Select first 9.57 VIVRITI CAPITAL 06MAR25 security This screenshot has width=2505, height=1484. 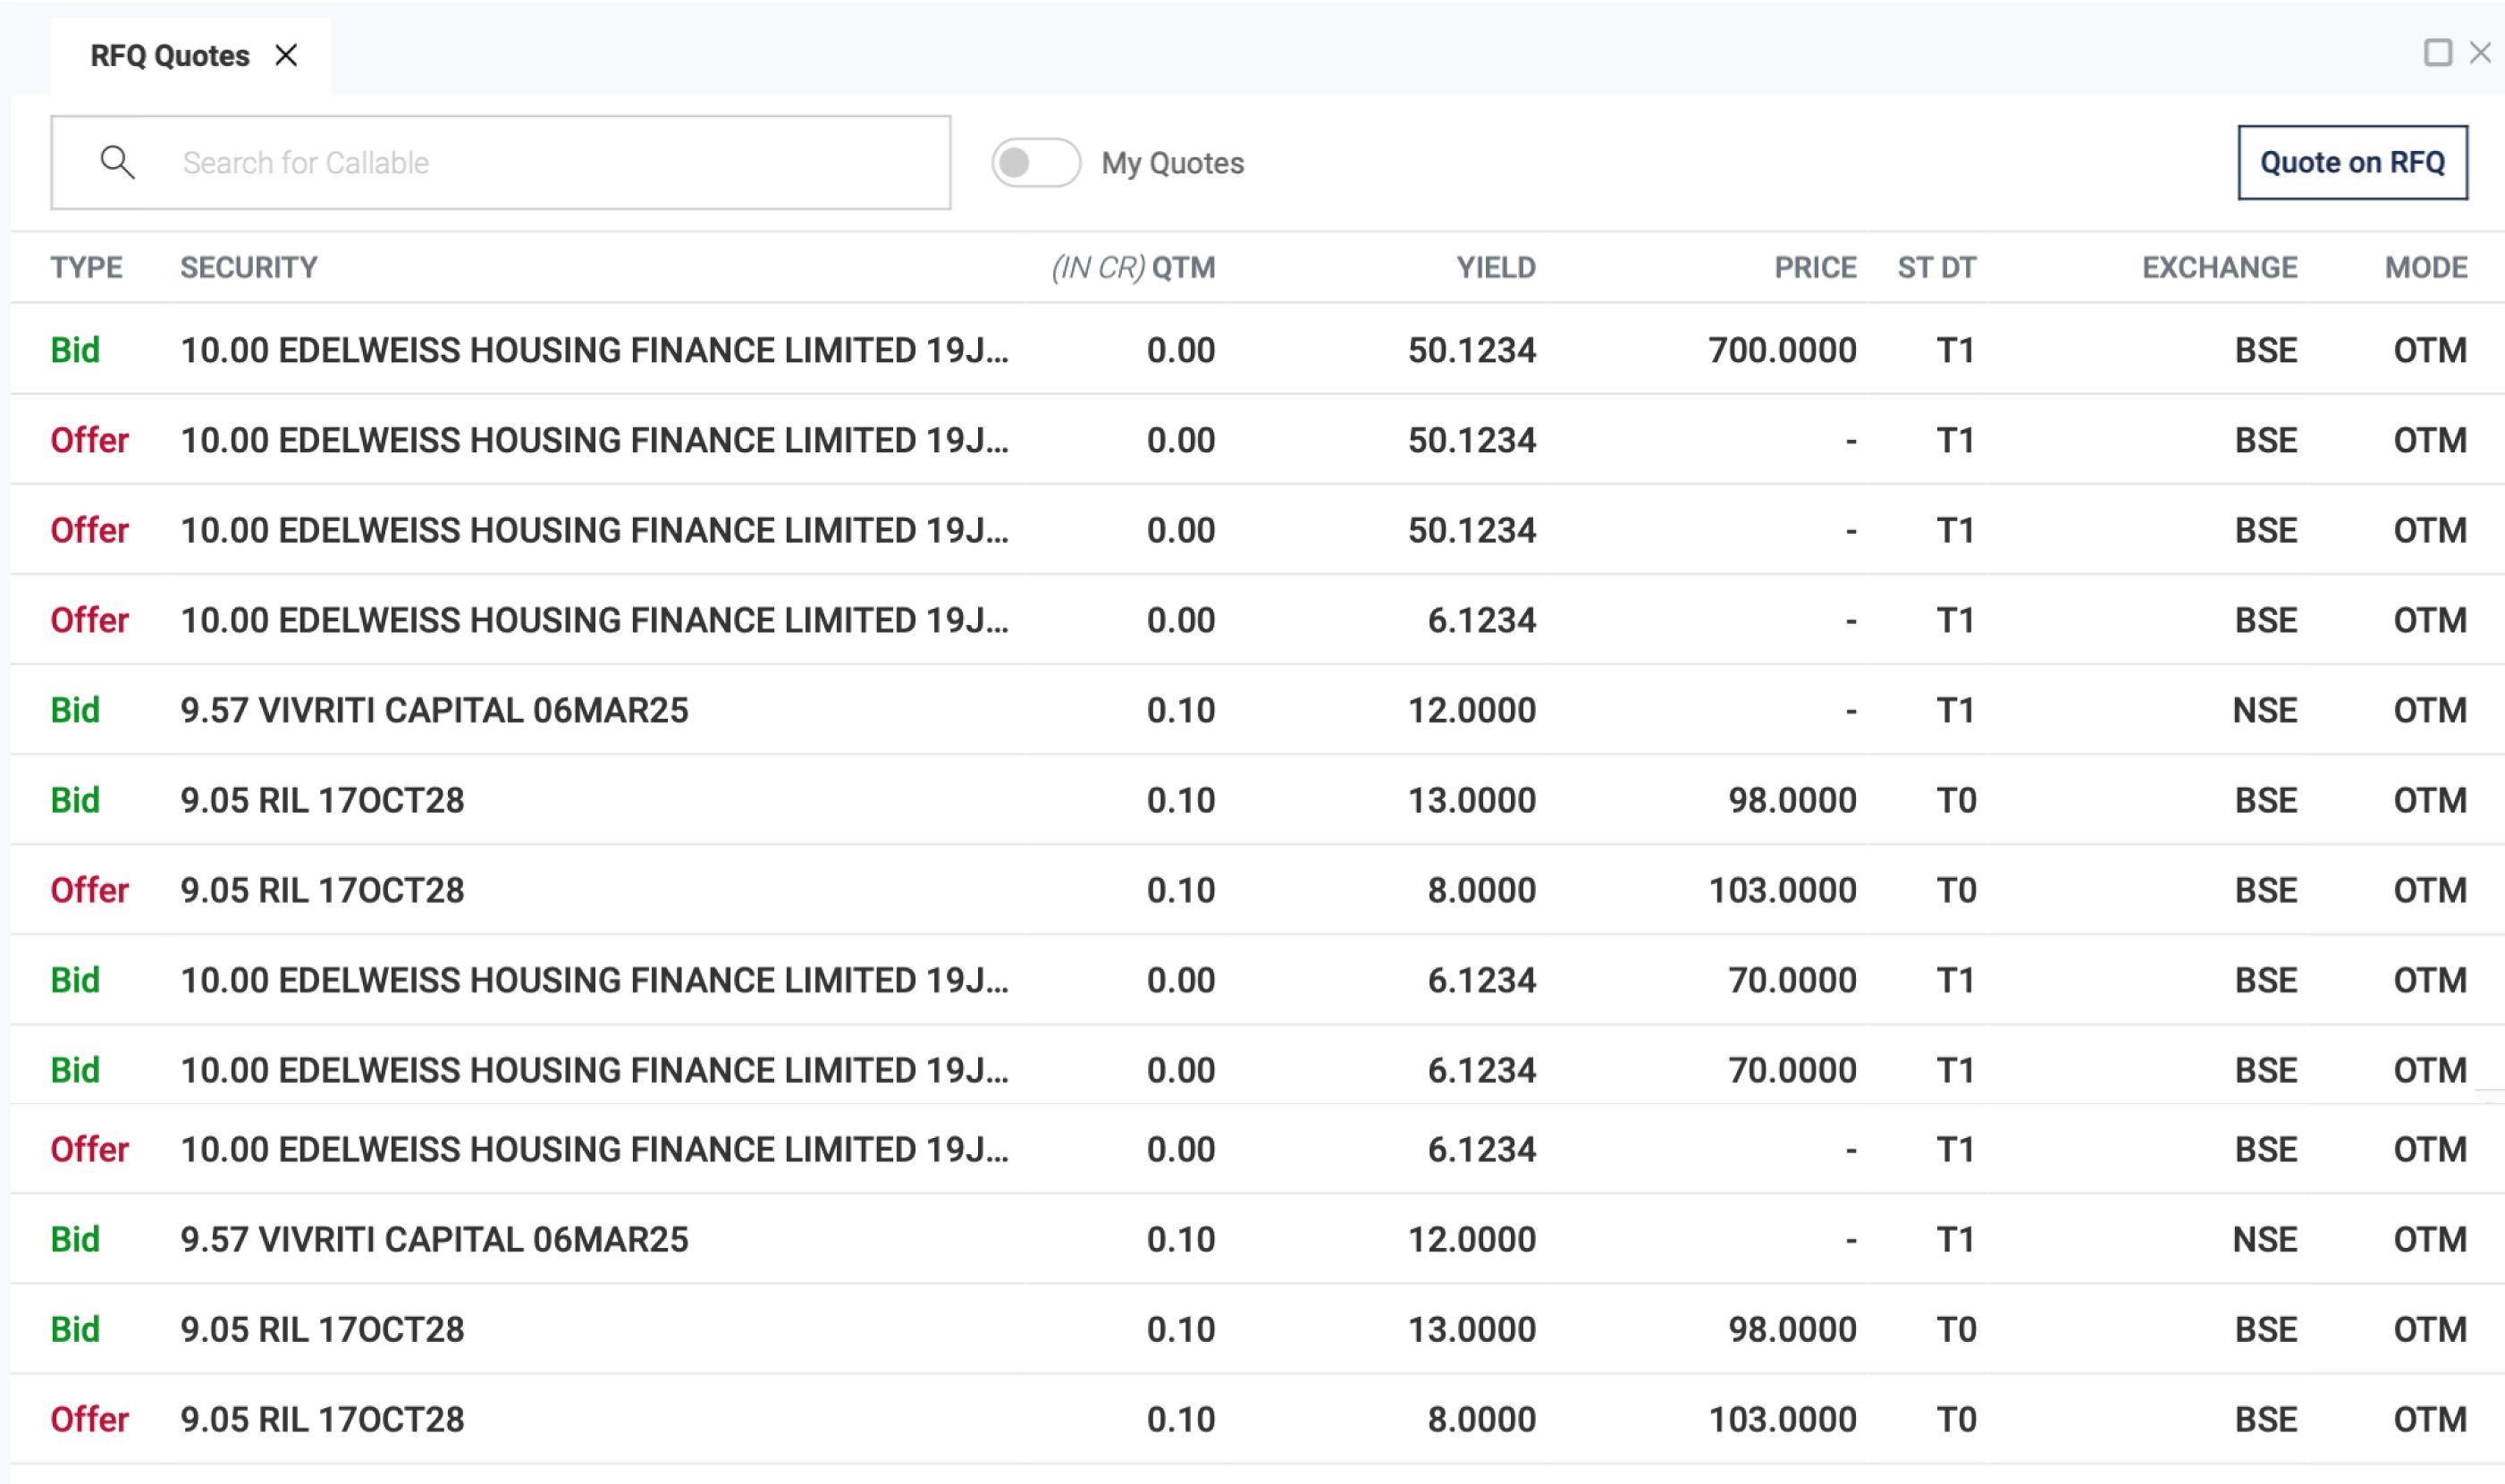click(434, 710)
